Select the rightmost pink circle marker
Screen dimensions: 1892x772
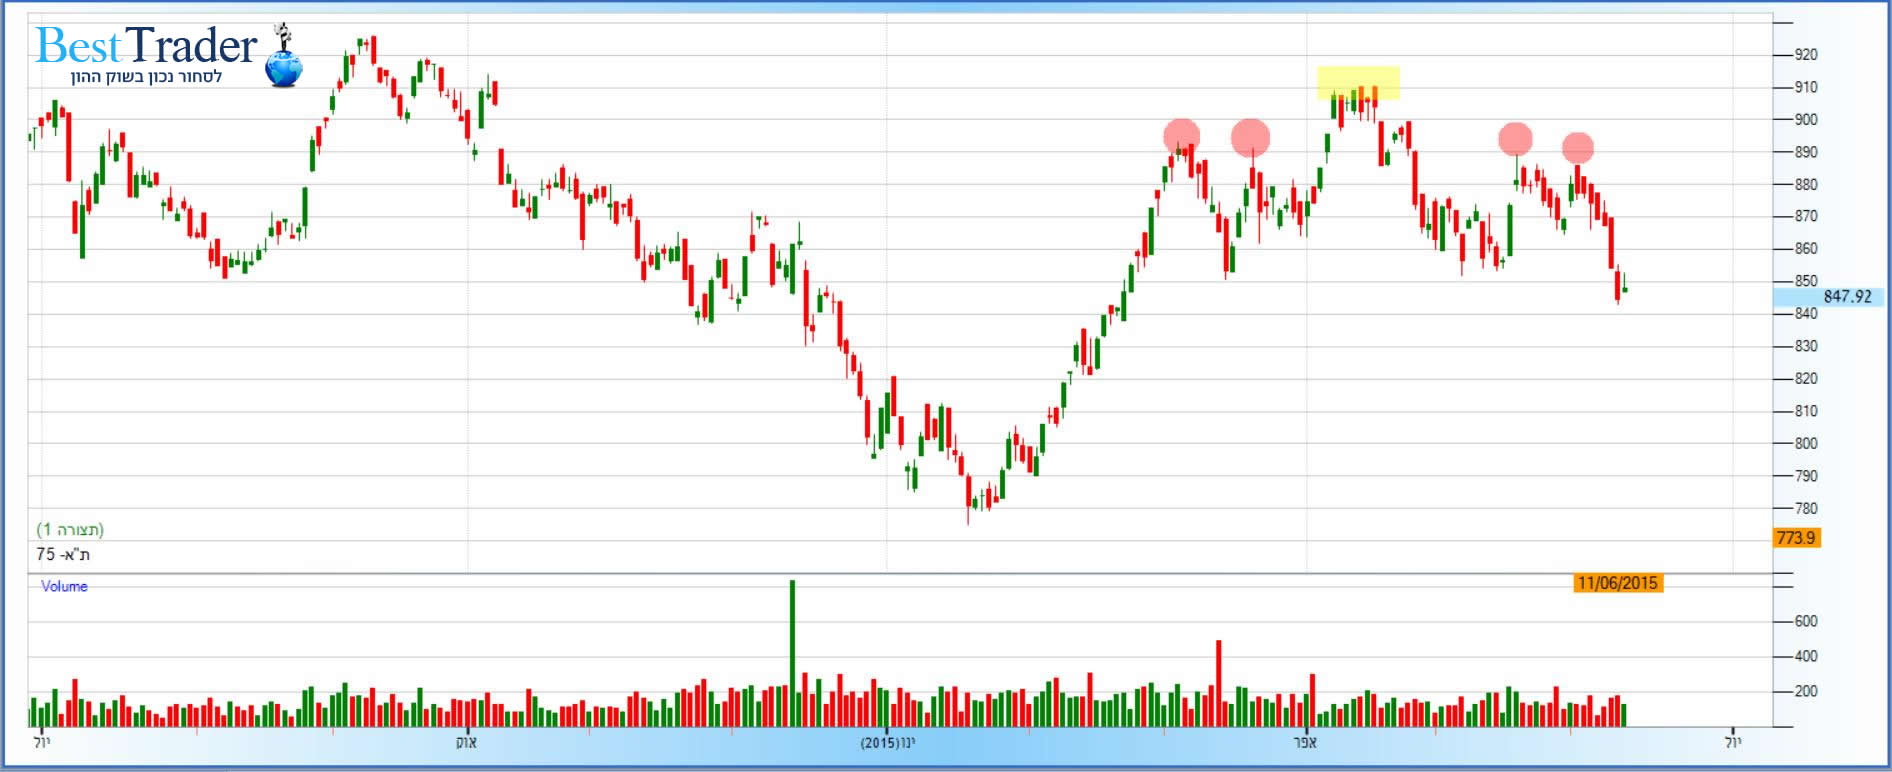[1577, 148]
